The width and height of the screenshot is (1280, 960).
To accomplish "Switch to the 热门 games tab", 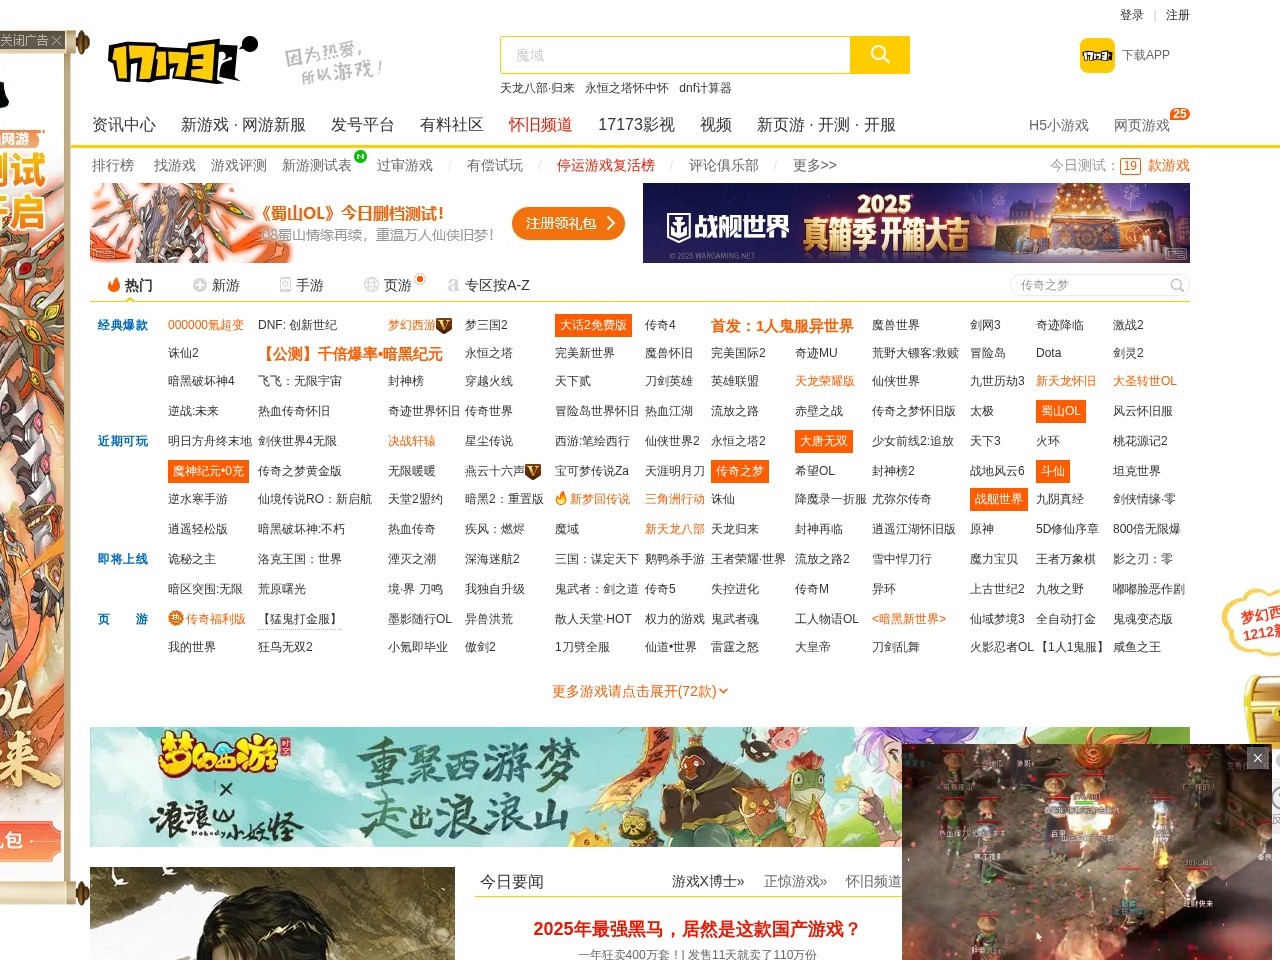I will (x=130, y=286).
